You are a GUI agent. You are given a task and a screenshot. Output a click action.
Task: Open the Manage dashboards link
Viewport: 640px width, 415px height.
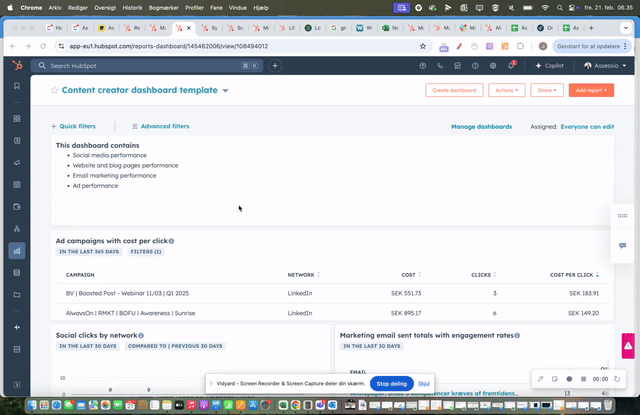coord(481,127)
